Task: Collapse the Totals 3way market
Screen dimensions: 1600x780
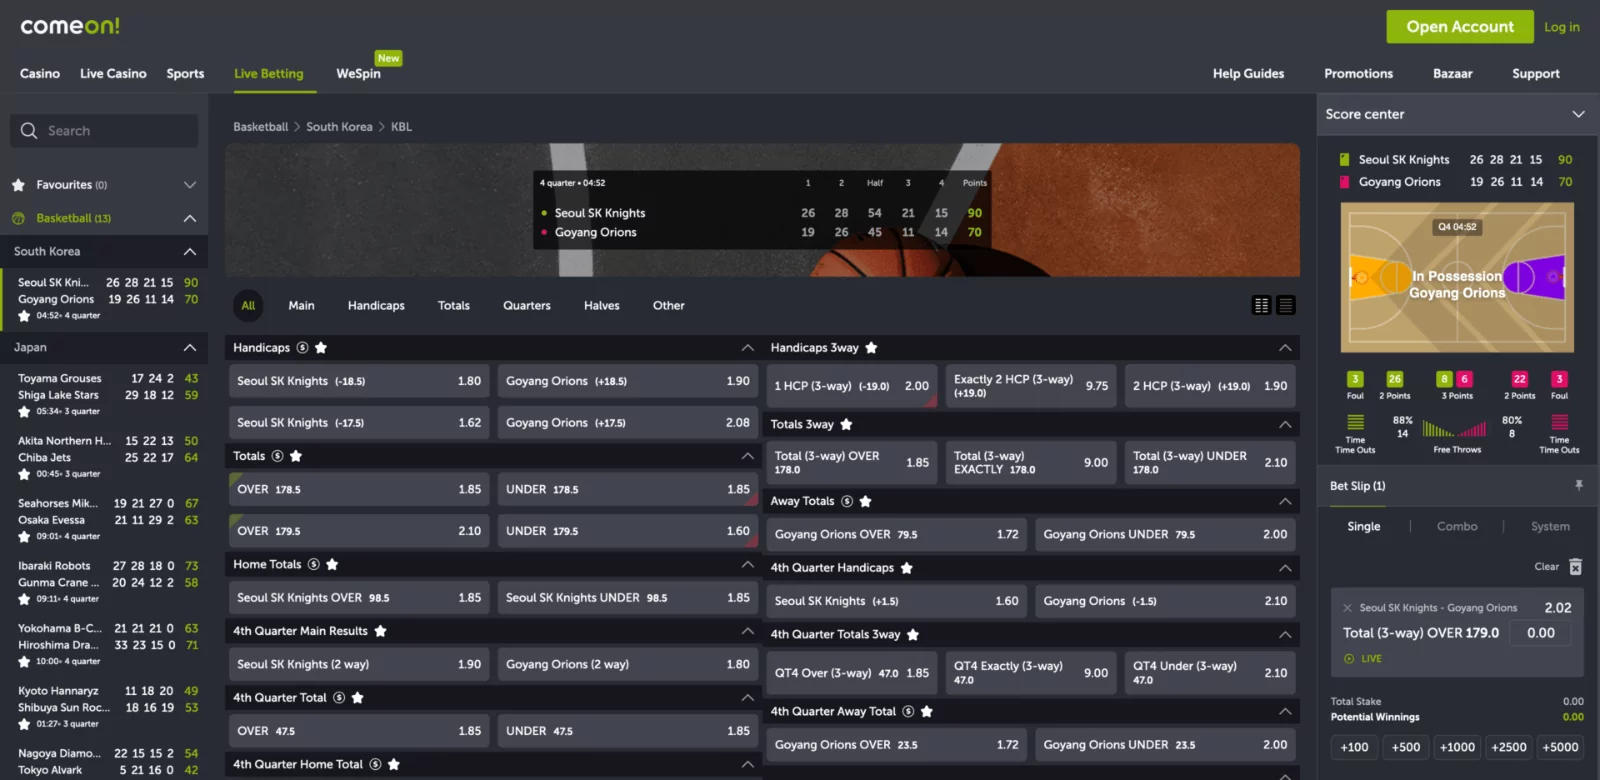Action: tap(1285, 425)
